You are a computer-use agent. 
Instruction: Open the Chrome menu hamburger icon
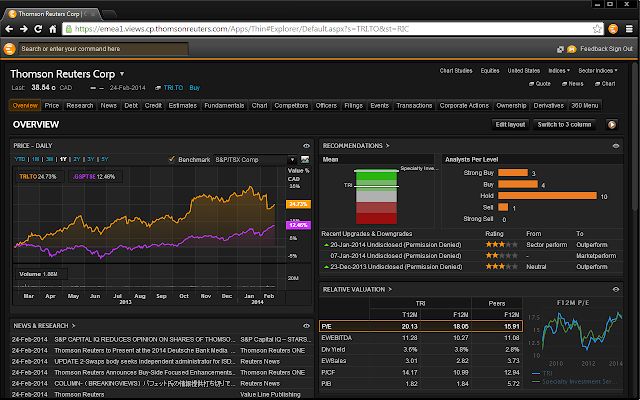point(629,29)
